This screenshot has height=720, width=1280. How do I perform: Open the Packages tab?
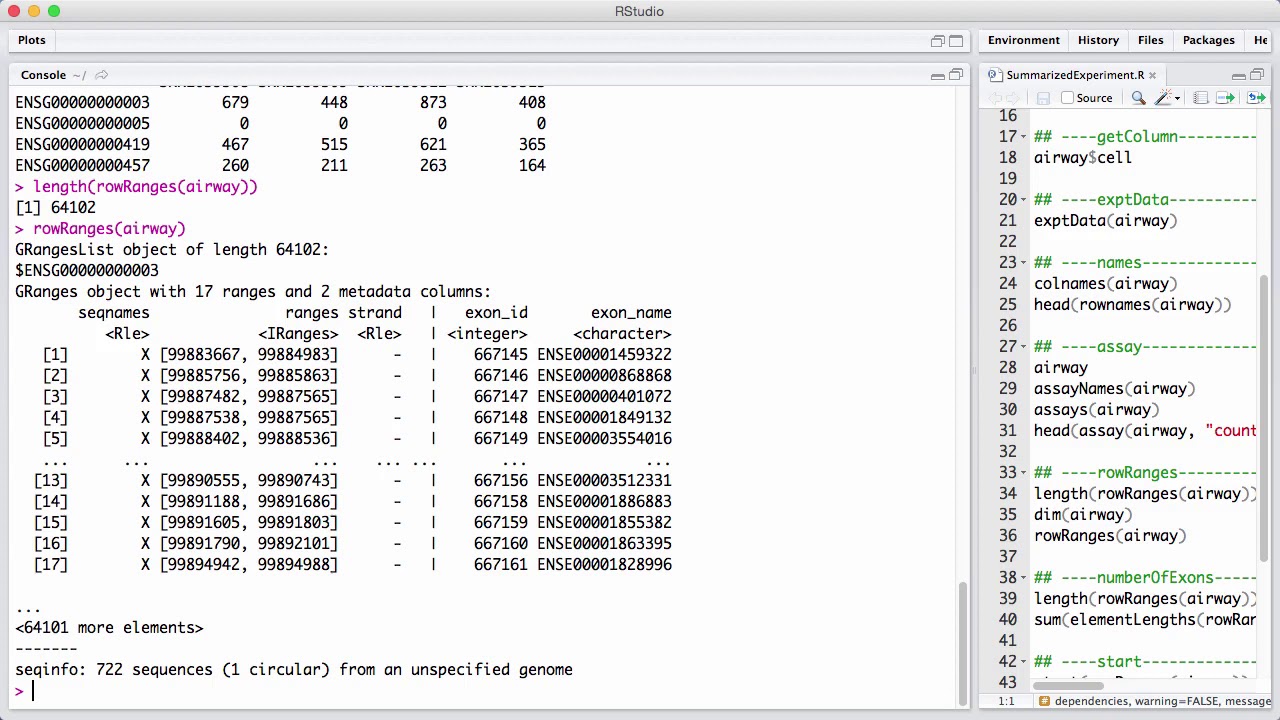pyautogui.click(x=1208, y=40)
